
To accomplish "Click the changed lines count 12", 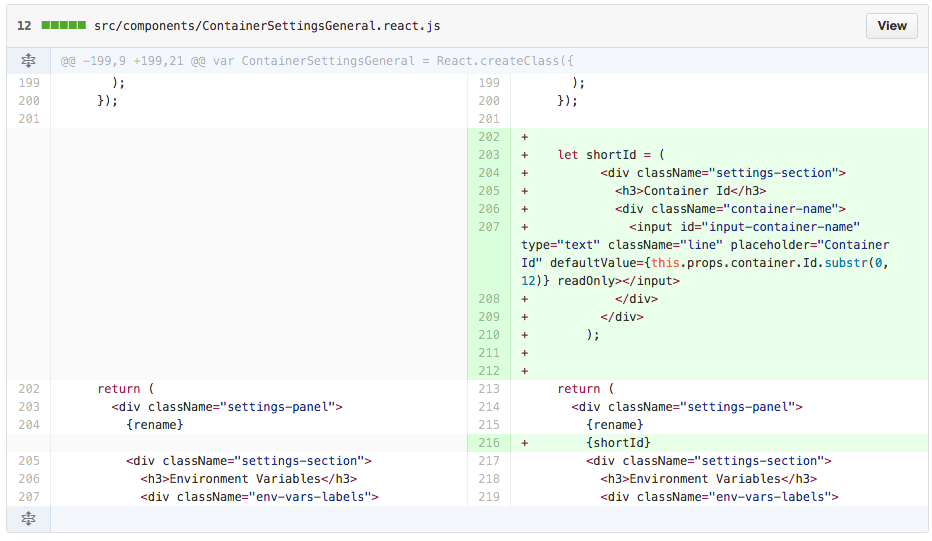I will click(24, 25).
